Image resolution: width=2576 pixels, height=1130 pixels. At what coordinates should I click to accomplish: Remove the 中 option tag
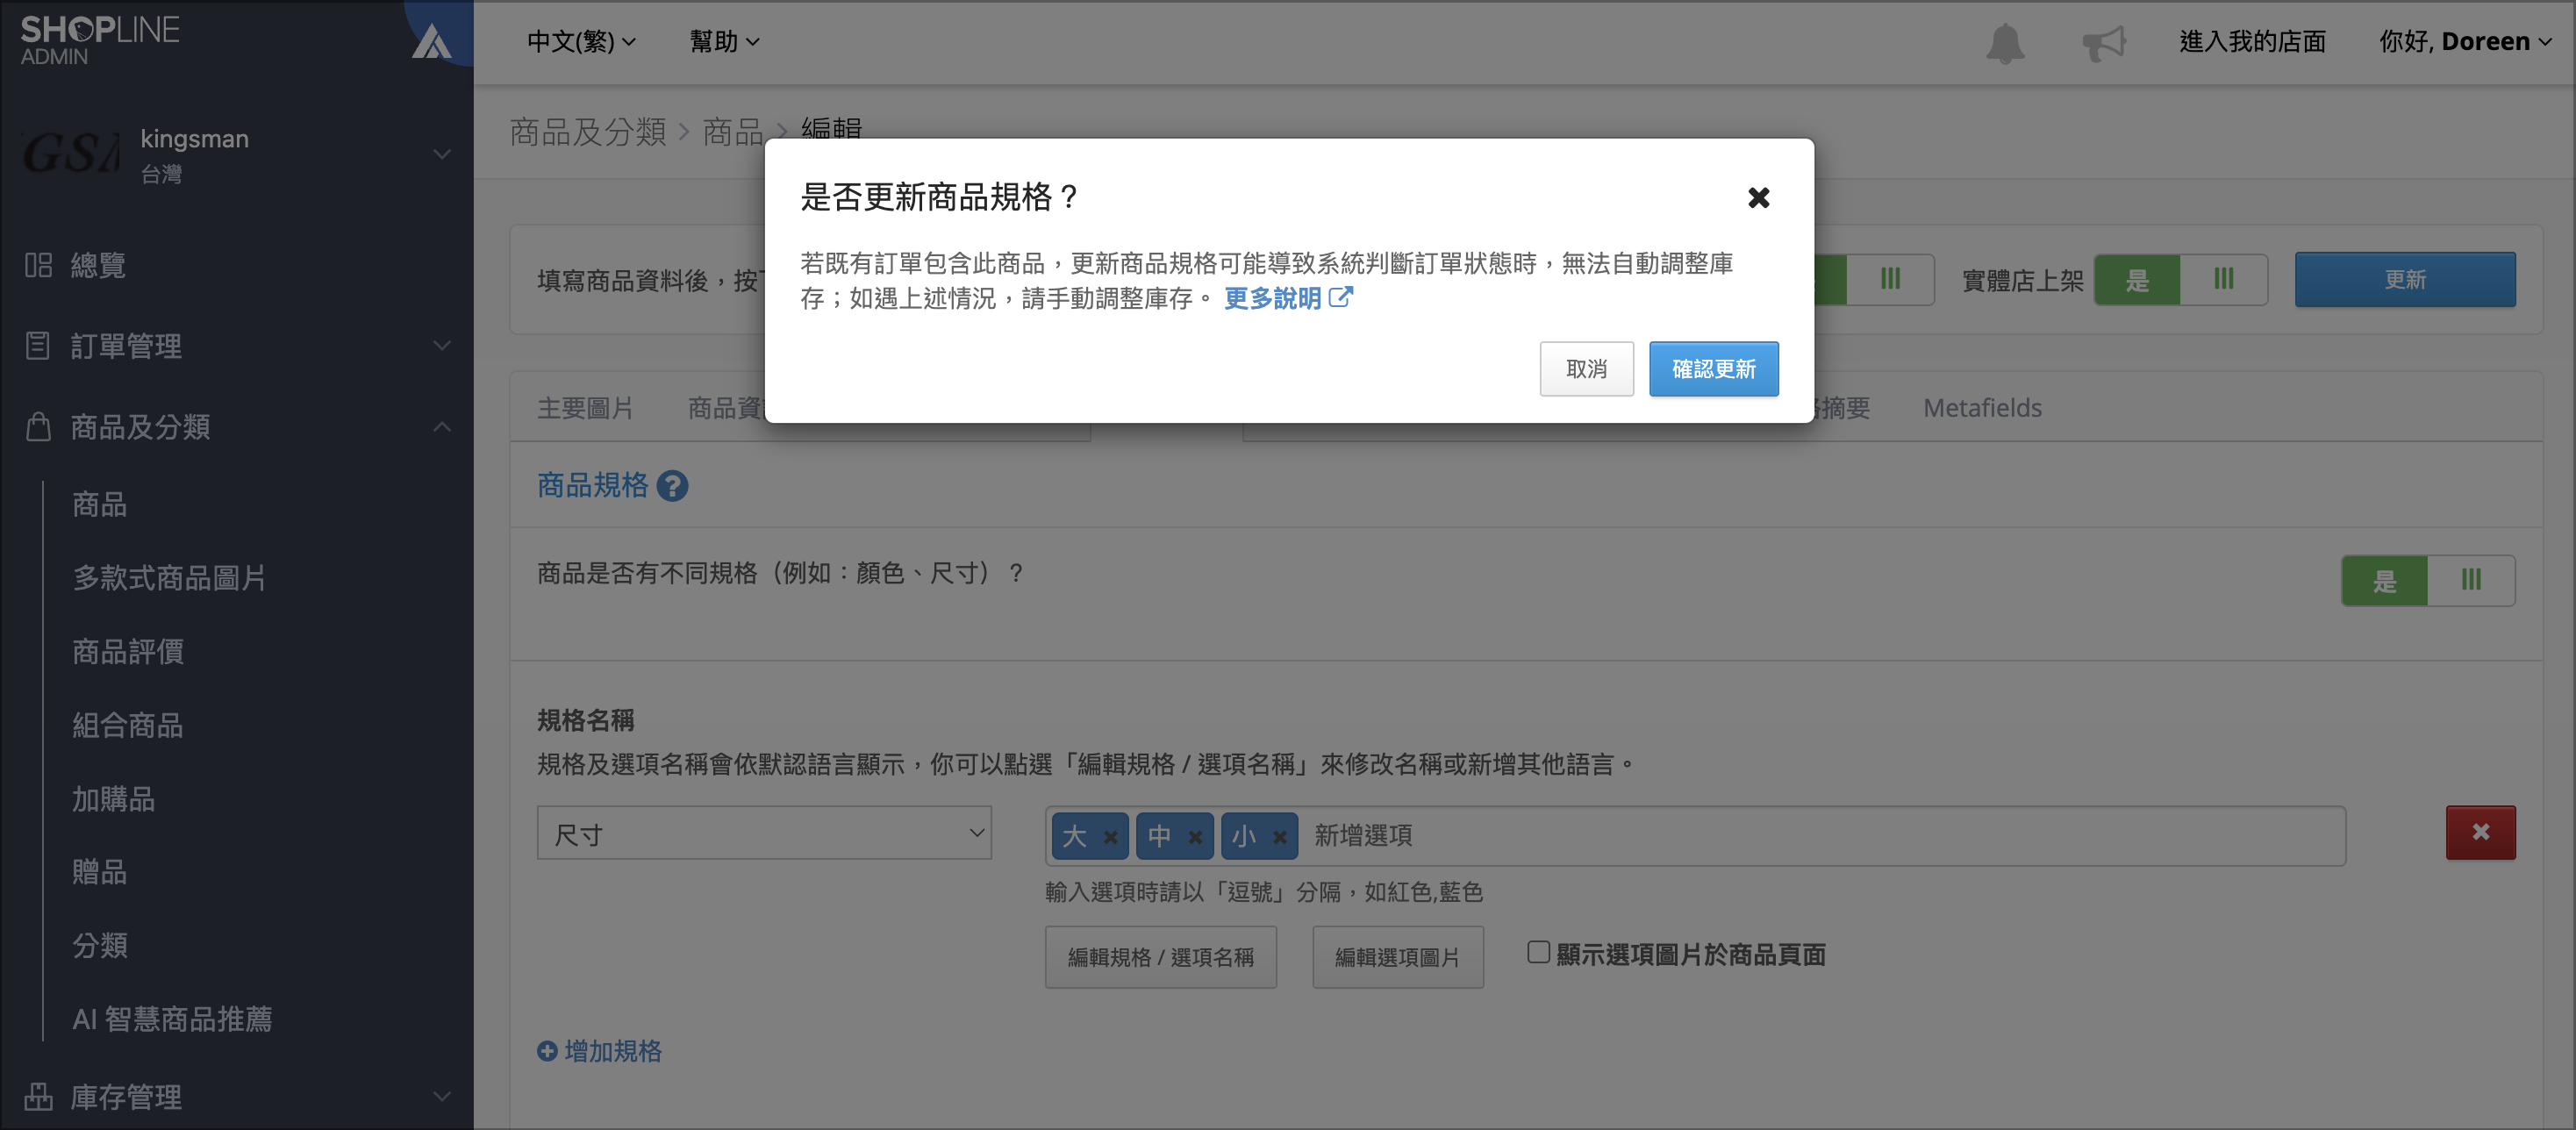(1195, 837)
